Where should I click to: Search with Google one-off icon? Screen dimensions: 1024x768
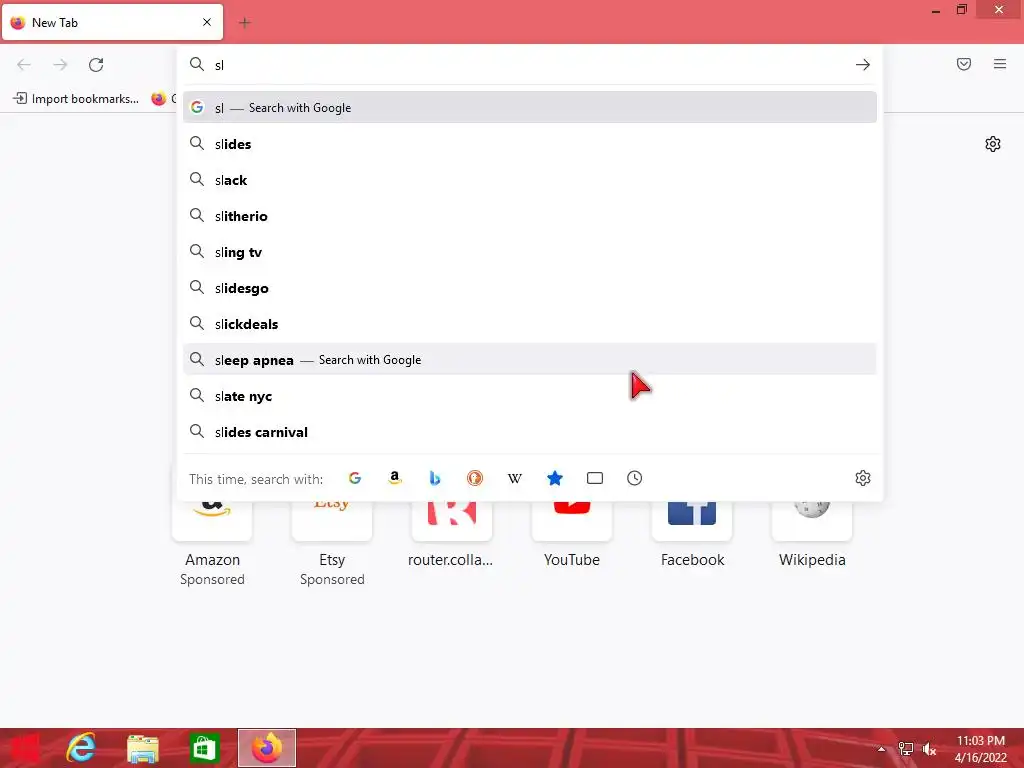(x=355, y=478)
